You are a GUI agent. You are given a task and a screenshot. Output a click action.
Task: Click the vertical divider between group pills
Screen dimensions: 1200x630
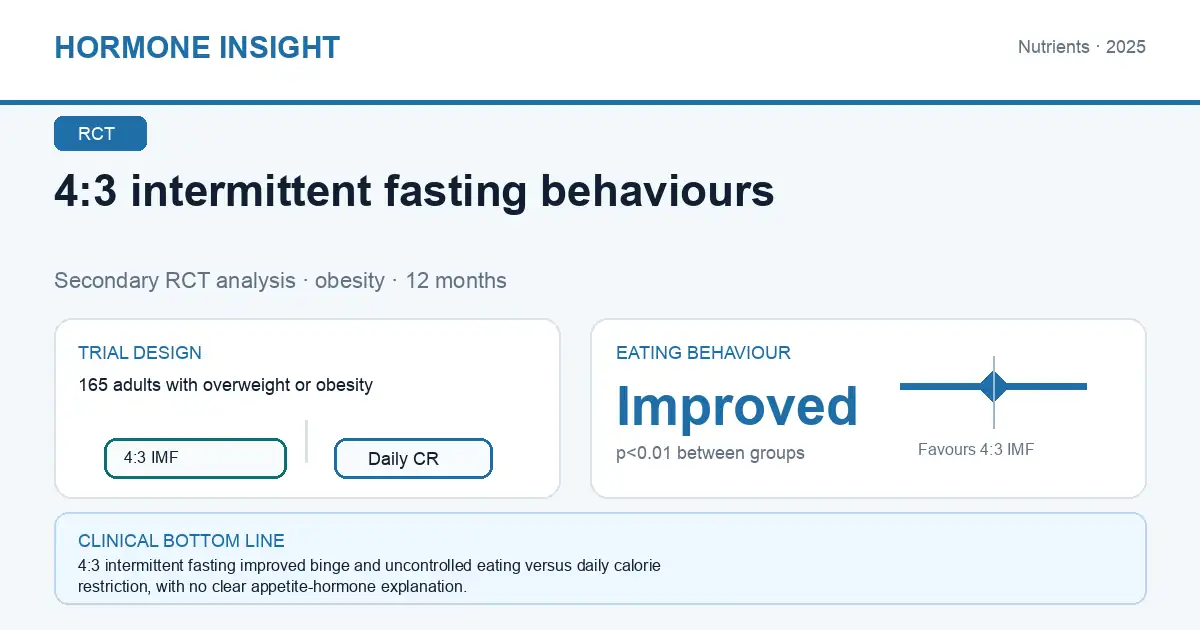[306, 441]
